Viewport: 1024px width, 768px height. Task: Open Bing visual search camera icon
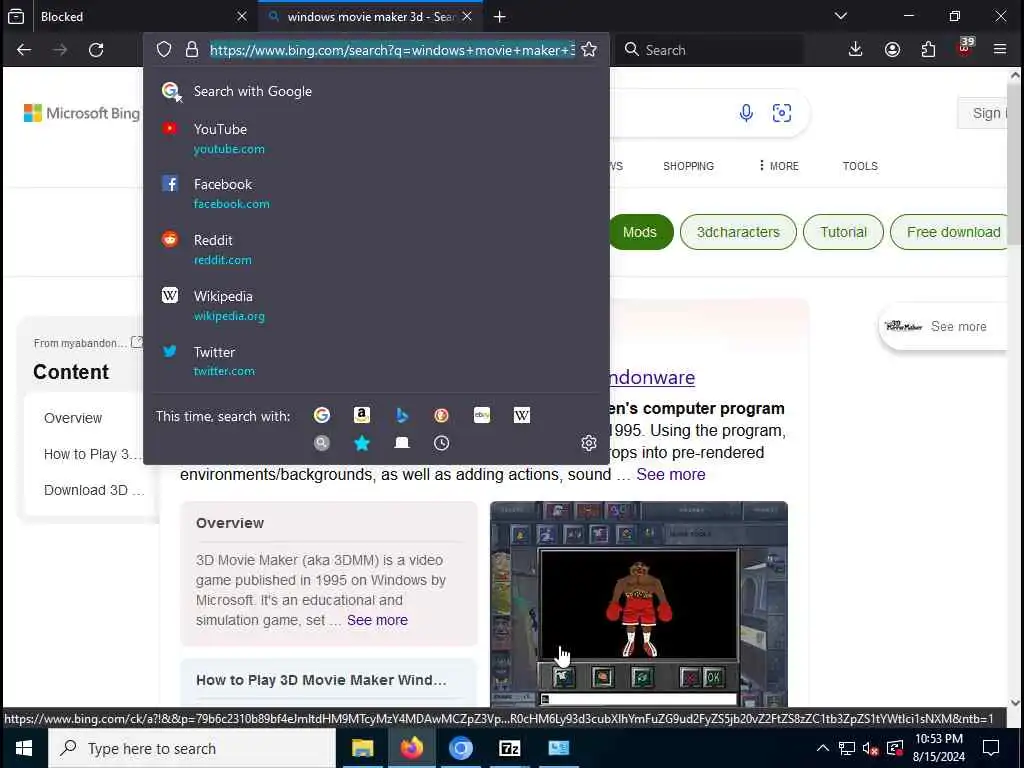tap(782, 113)
